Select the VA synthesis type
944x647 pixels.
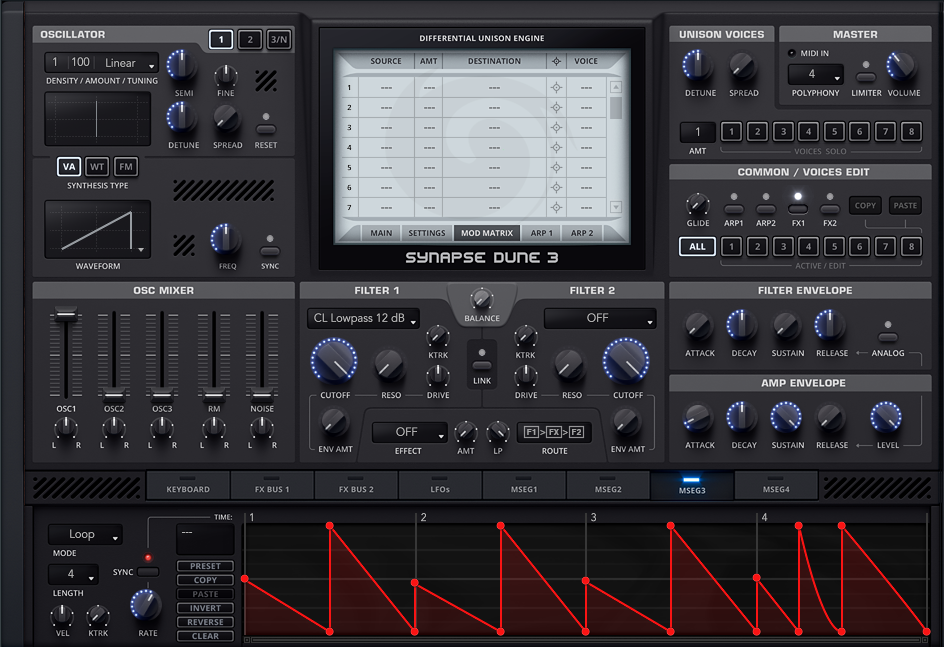pos(69,167)
